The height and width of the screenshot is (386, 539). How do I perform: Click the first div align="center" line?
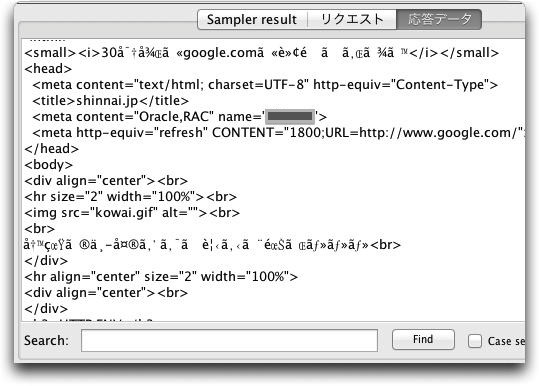click(106, 181)
